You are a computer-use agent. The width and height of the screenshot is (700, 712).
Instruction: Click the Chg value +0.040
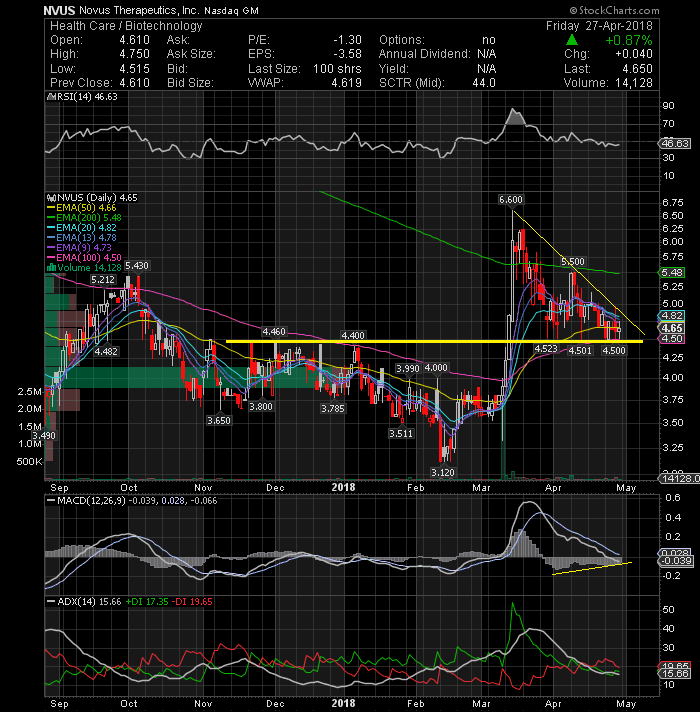pyautogui.click(x=634, y=54)
